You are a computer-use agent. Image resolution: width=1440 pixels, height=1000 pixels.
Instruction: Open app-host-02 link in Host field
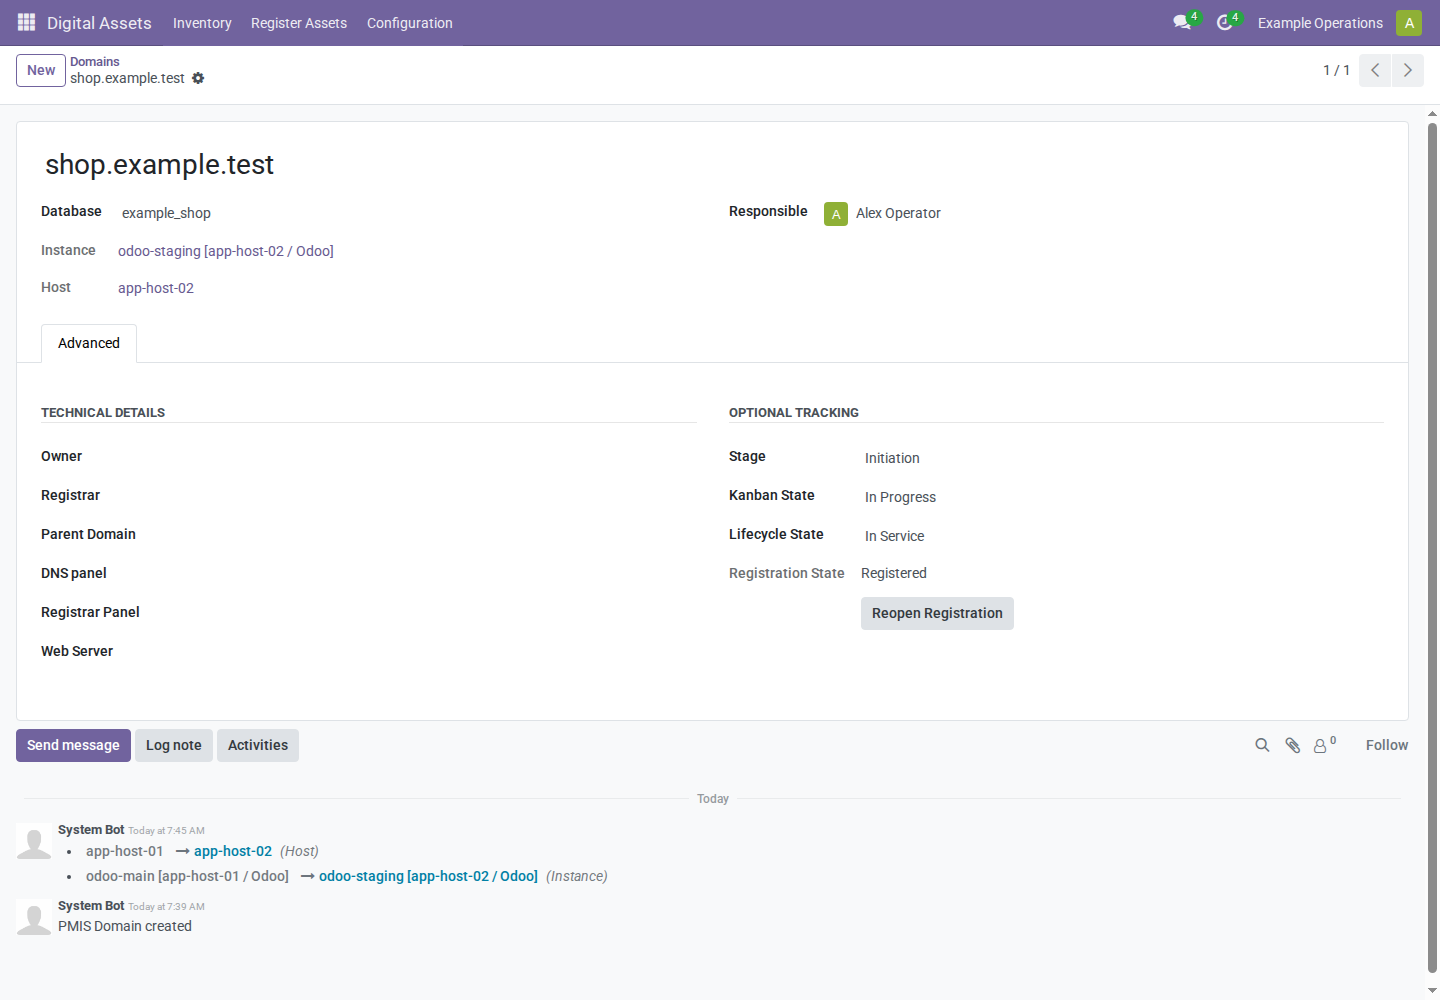[x=156, y=288]
